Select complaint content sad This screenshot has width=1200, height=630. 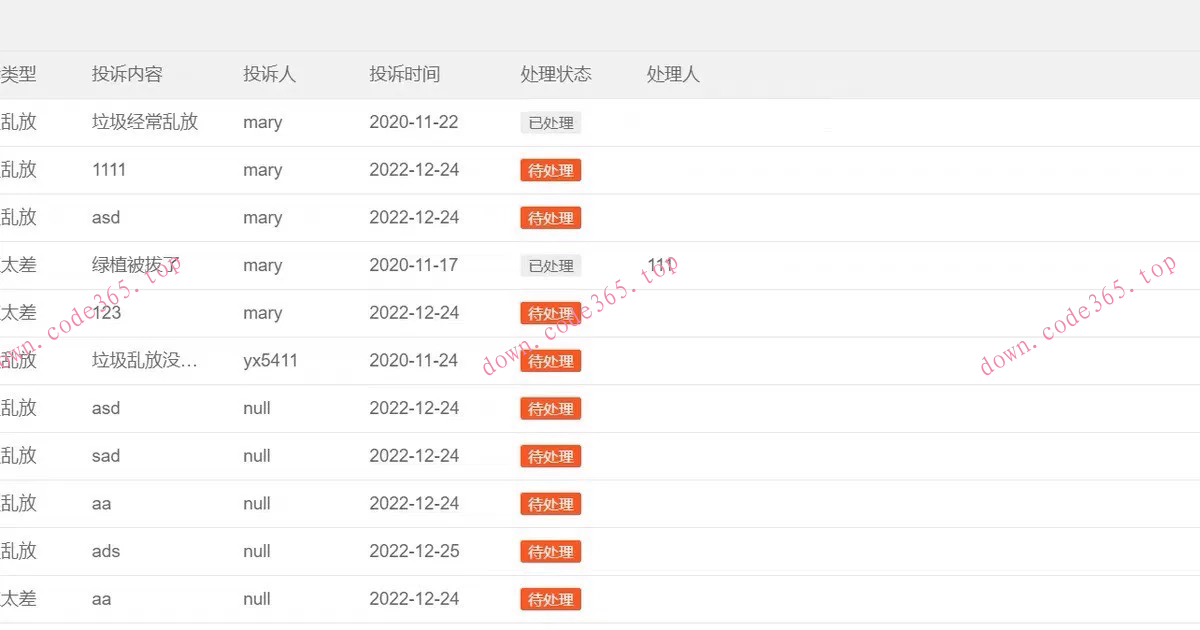(106, 456)
